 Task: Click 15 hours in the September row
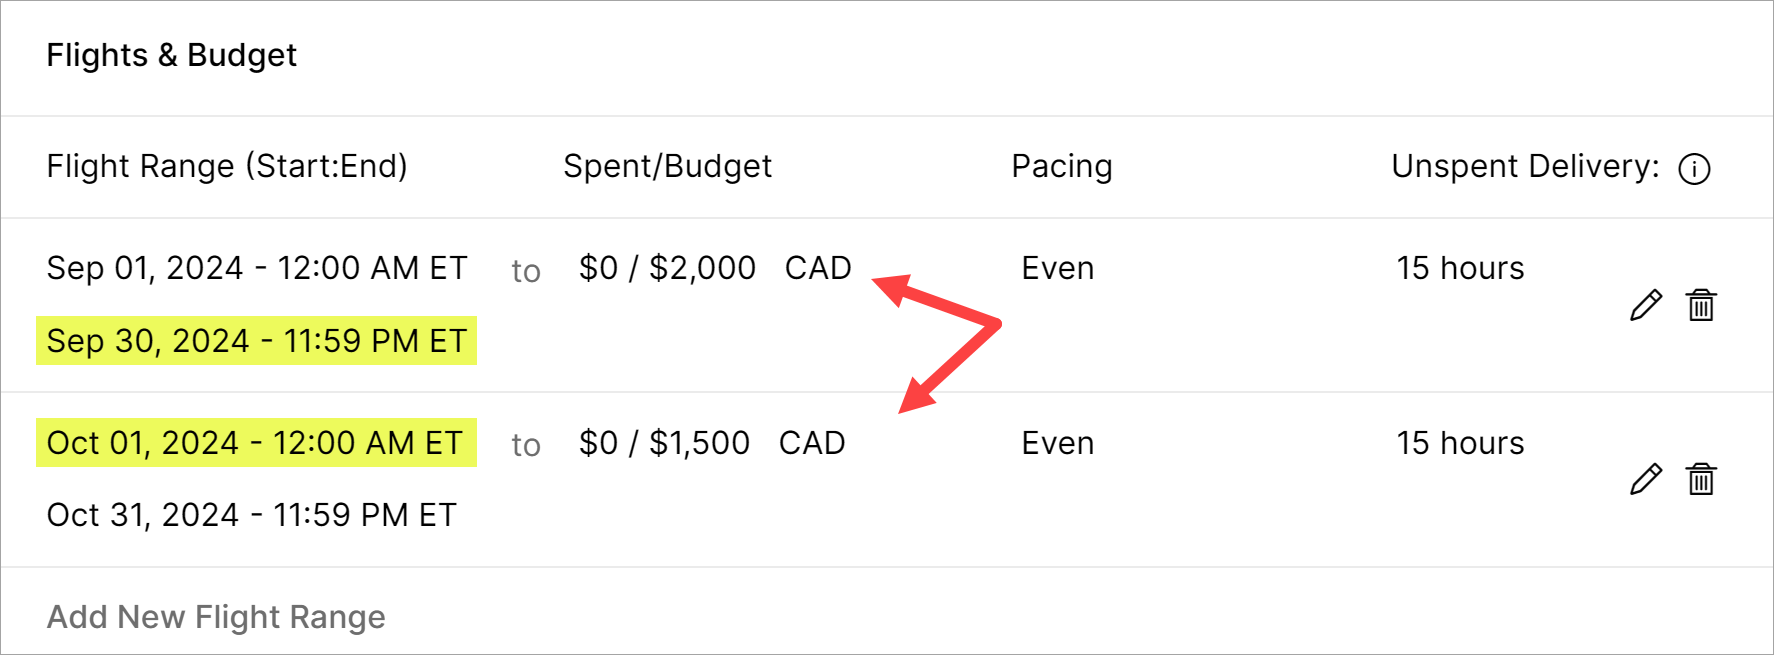click(x=1460, y=268)
